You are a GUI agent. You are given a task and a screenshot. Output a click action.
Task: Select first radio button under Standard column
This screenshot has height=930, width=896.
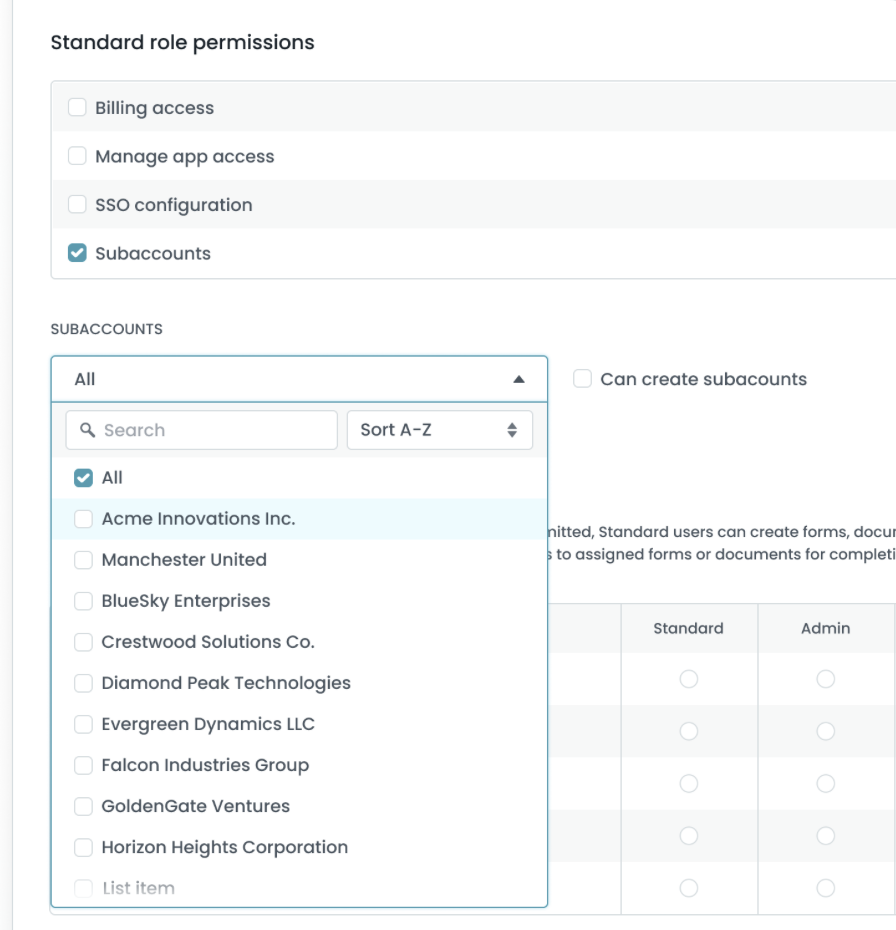tap(688, 679)
